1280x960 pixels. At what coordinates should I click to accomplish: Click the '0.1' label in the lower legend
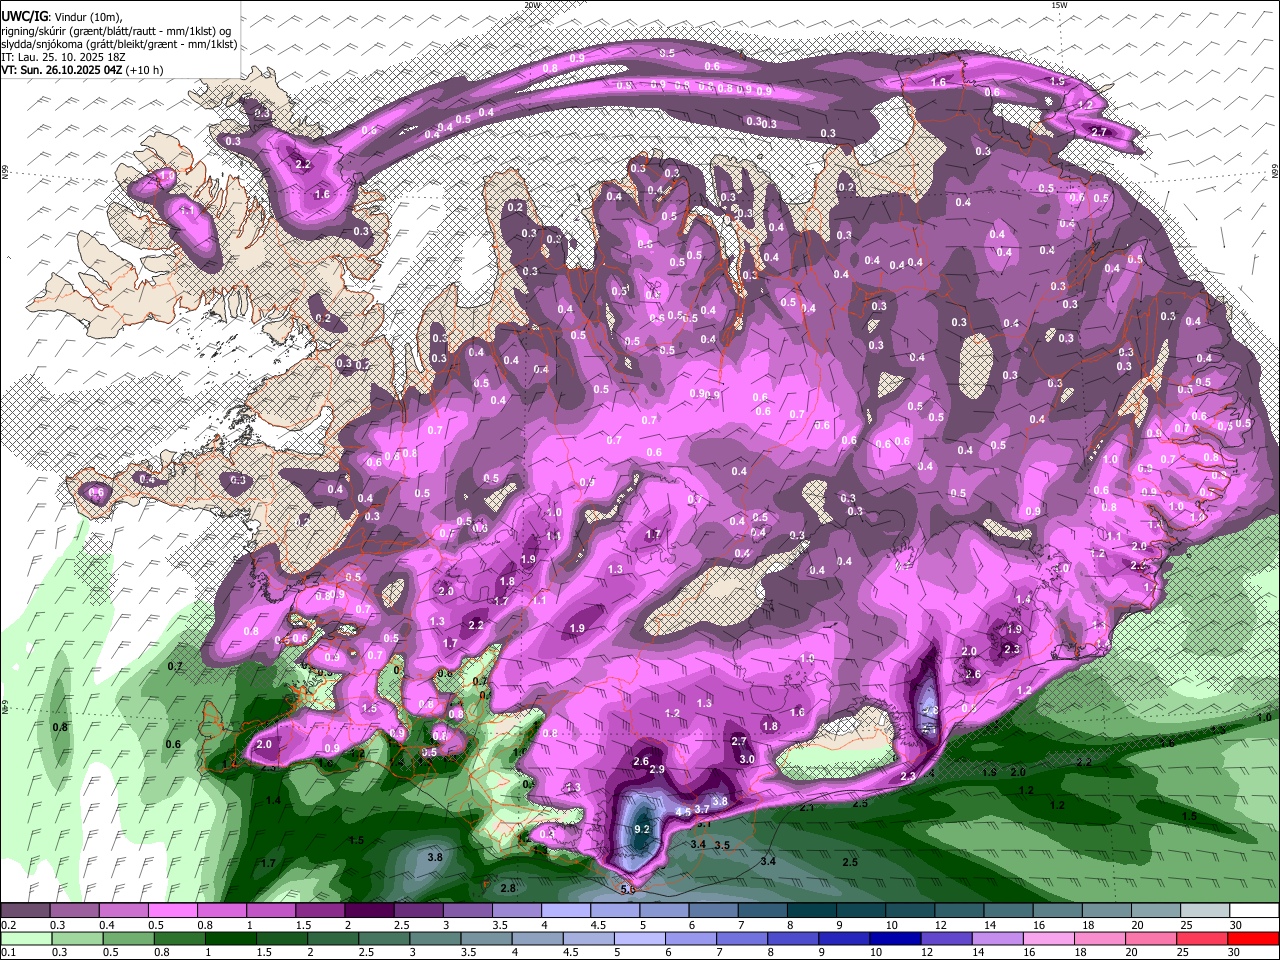pyautogui.click(x=7, y=953)
